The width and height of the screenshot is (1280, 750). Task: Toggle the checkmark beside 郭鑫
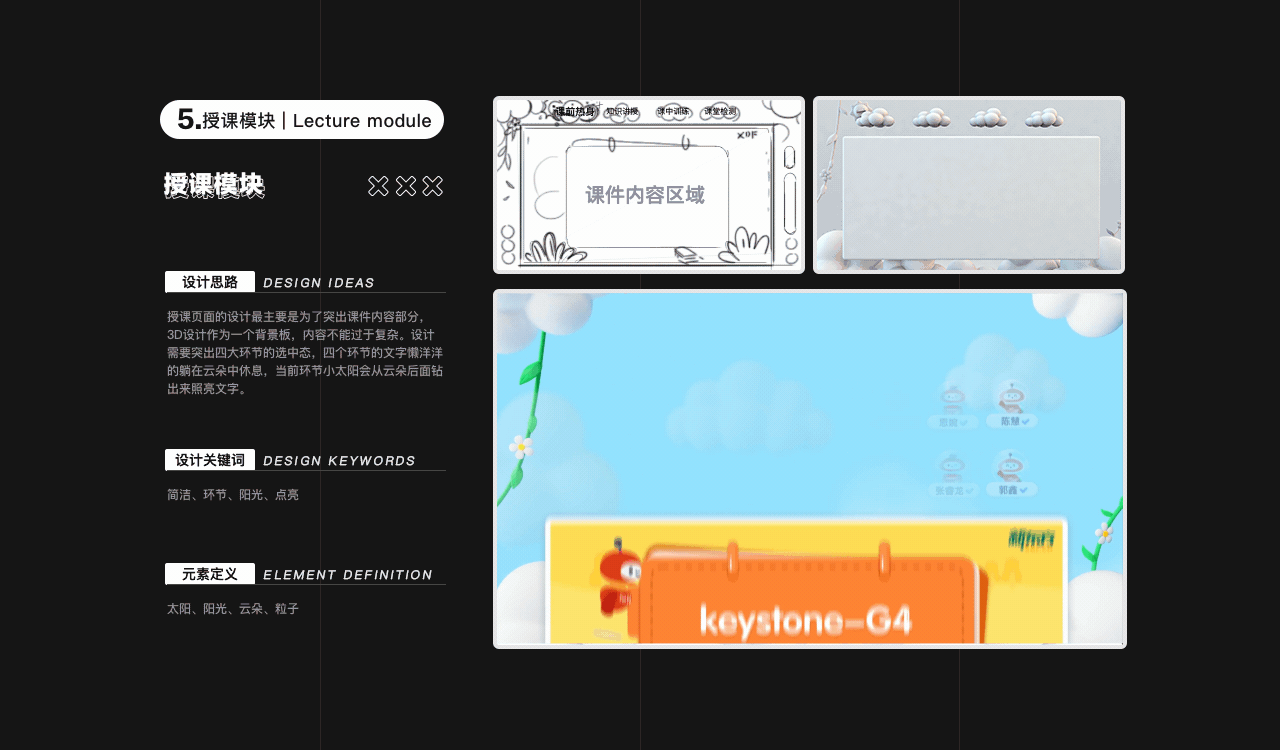pyautogui.click(x=1022, y=488)
